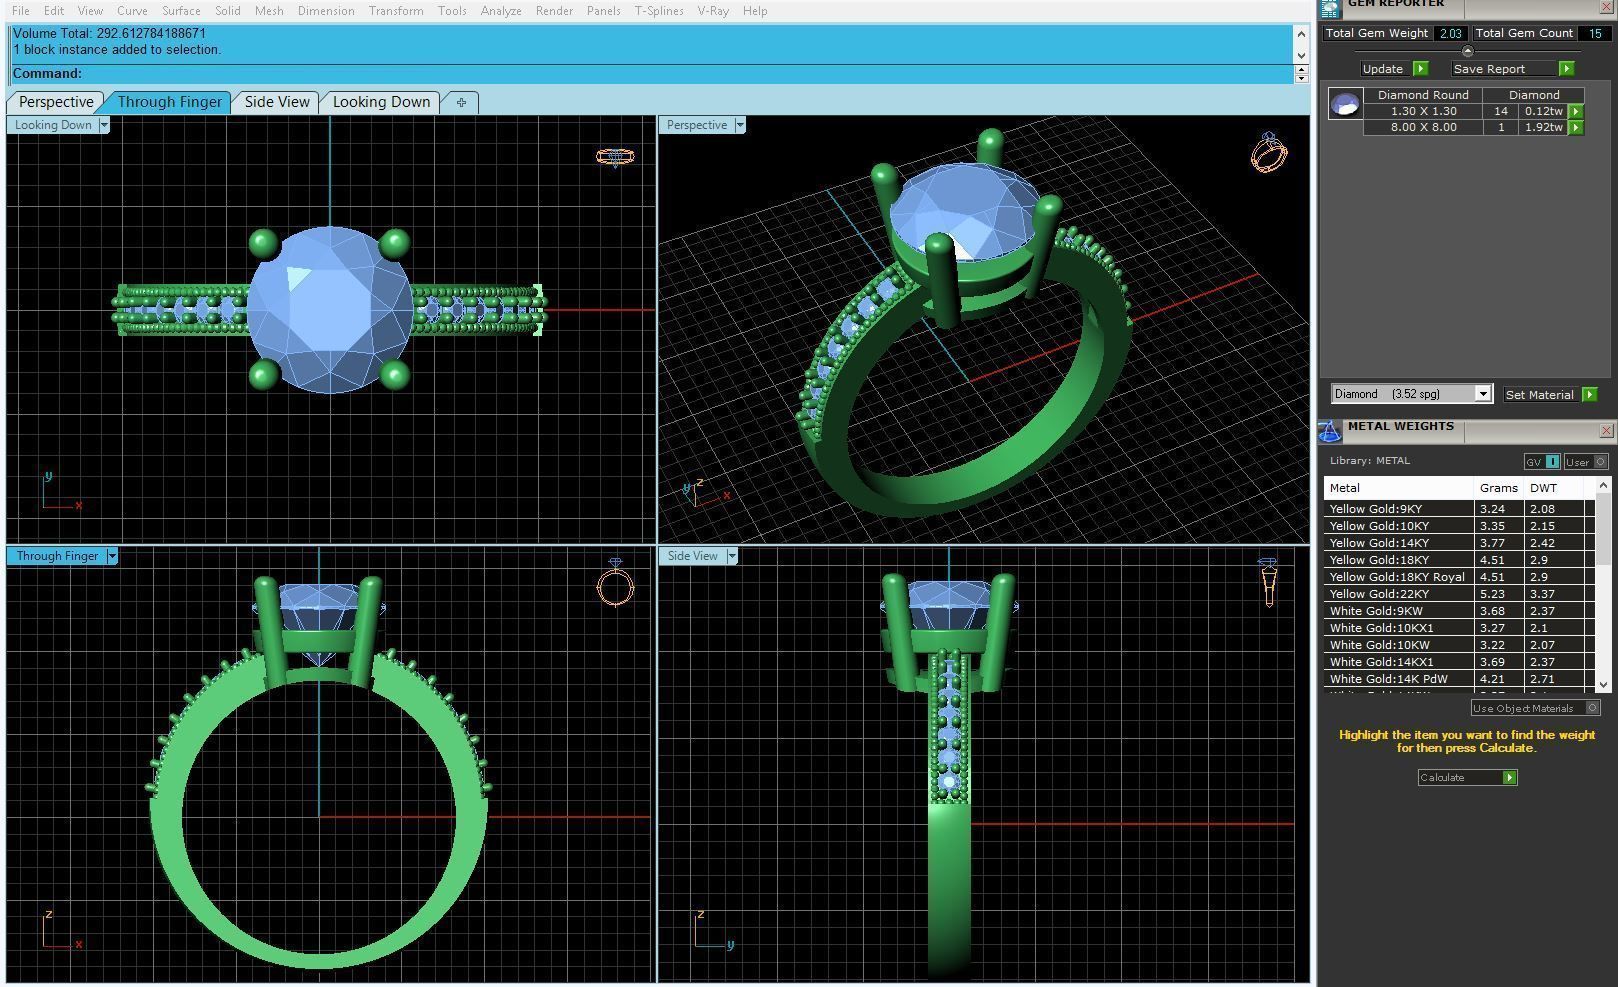Select the Yellow Gold:14KY row
Screen dimensions: 1618x987
coord(1460,543)
